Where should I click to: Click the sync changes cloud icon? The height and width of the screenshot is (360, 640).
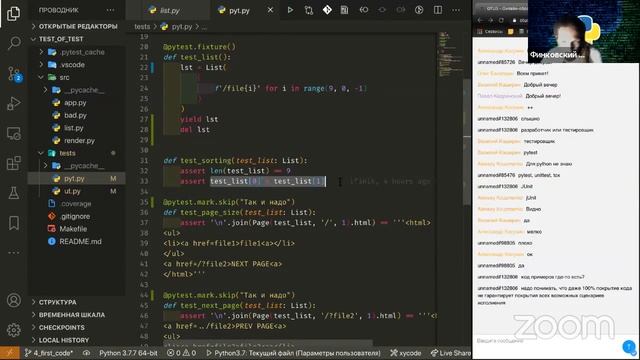coord(87,353)
